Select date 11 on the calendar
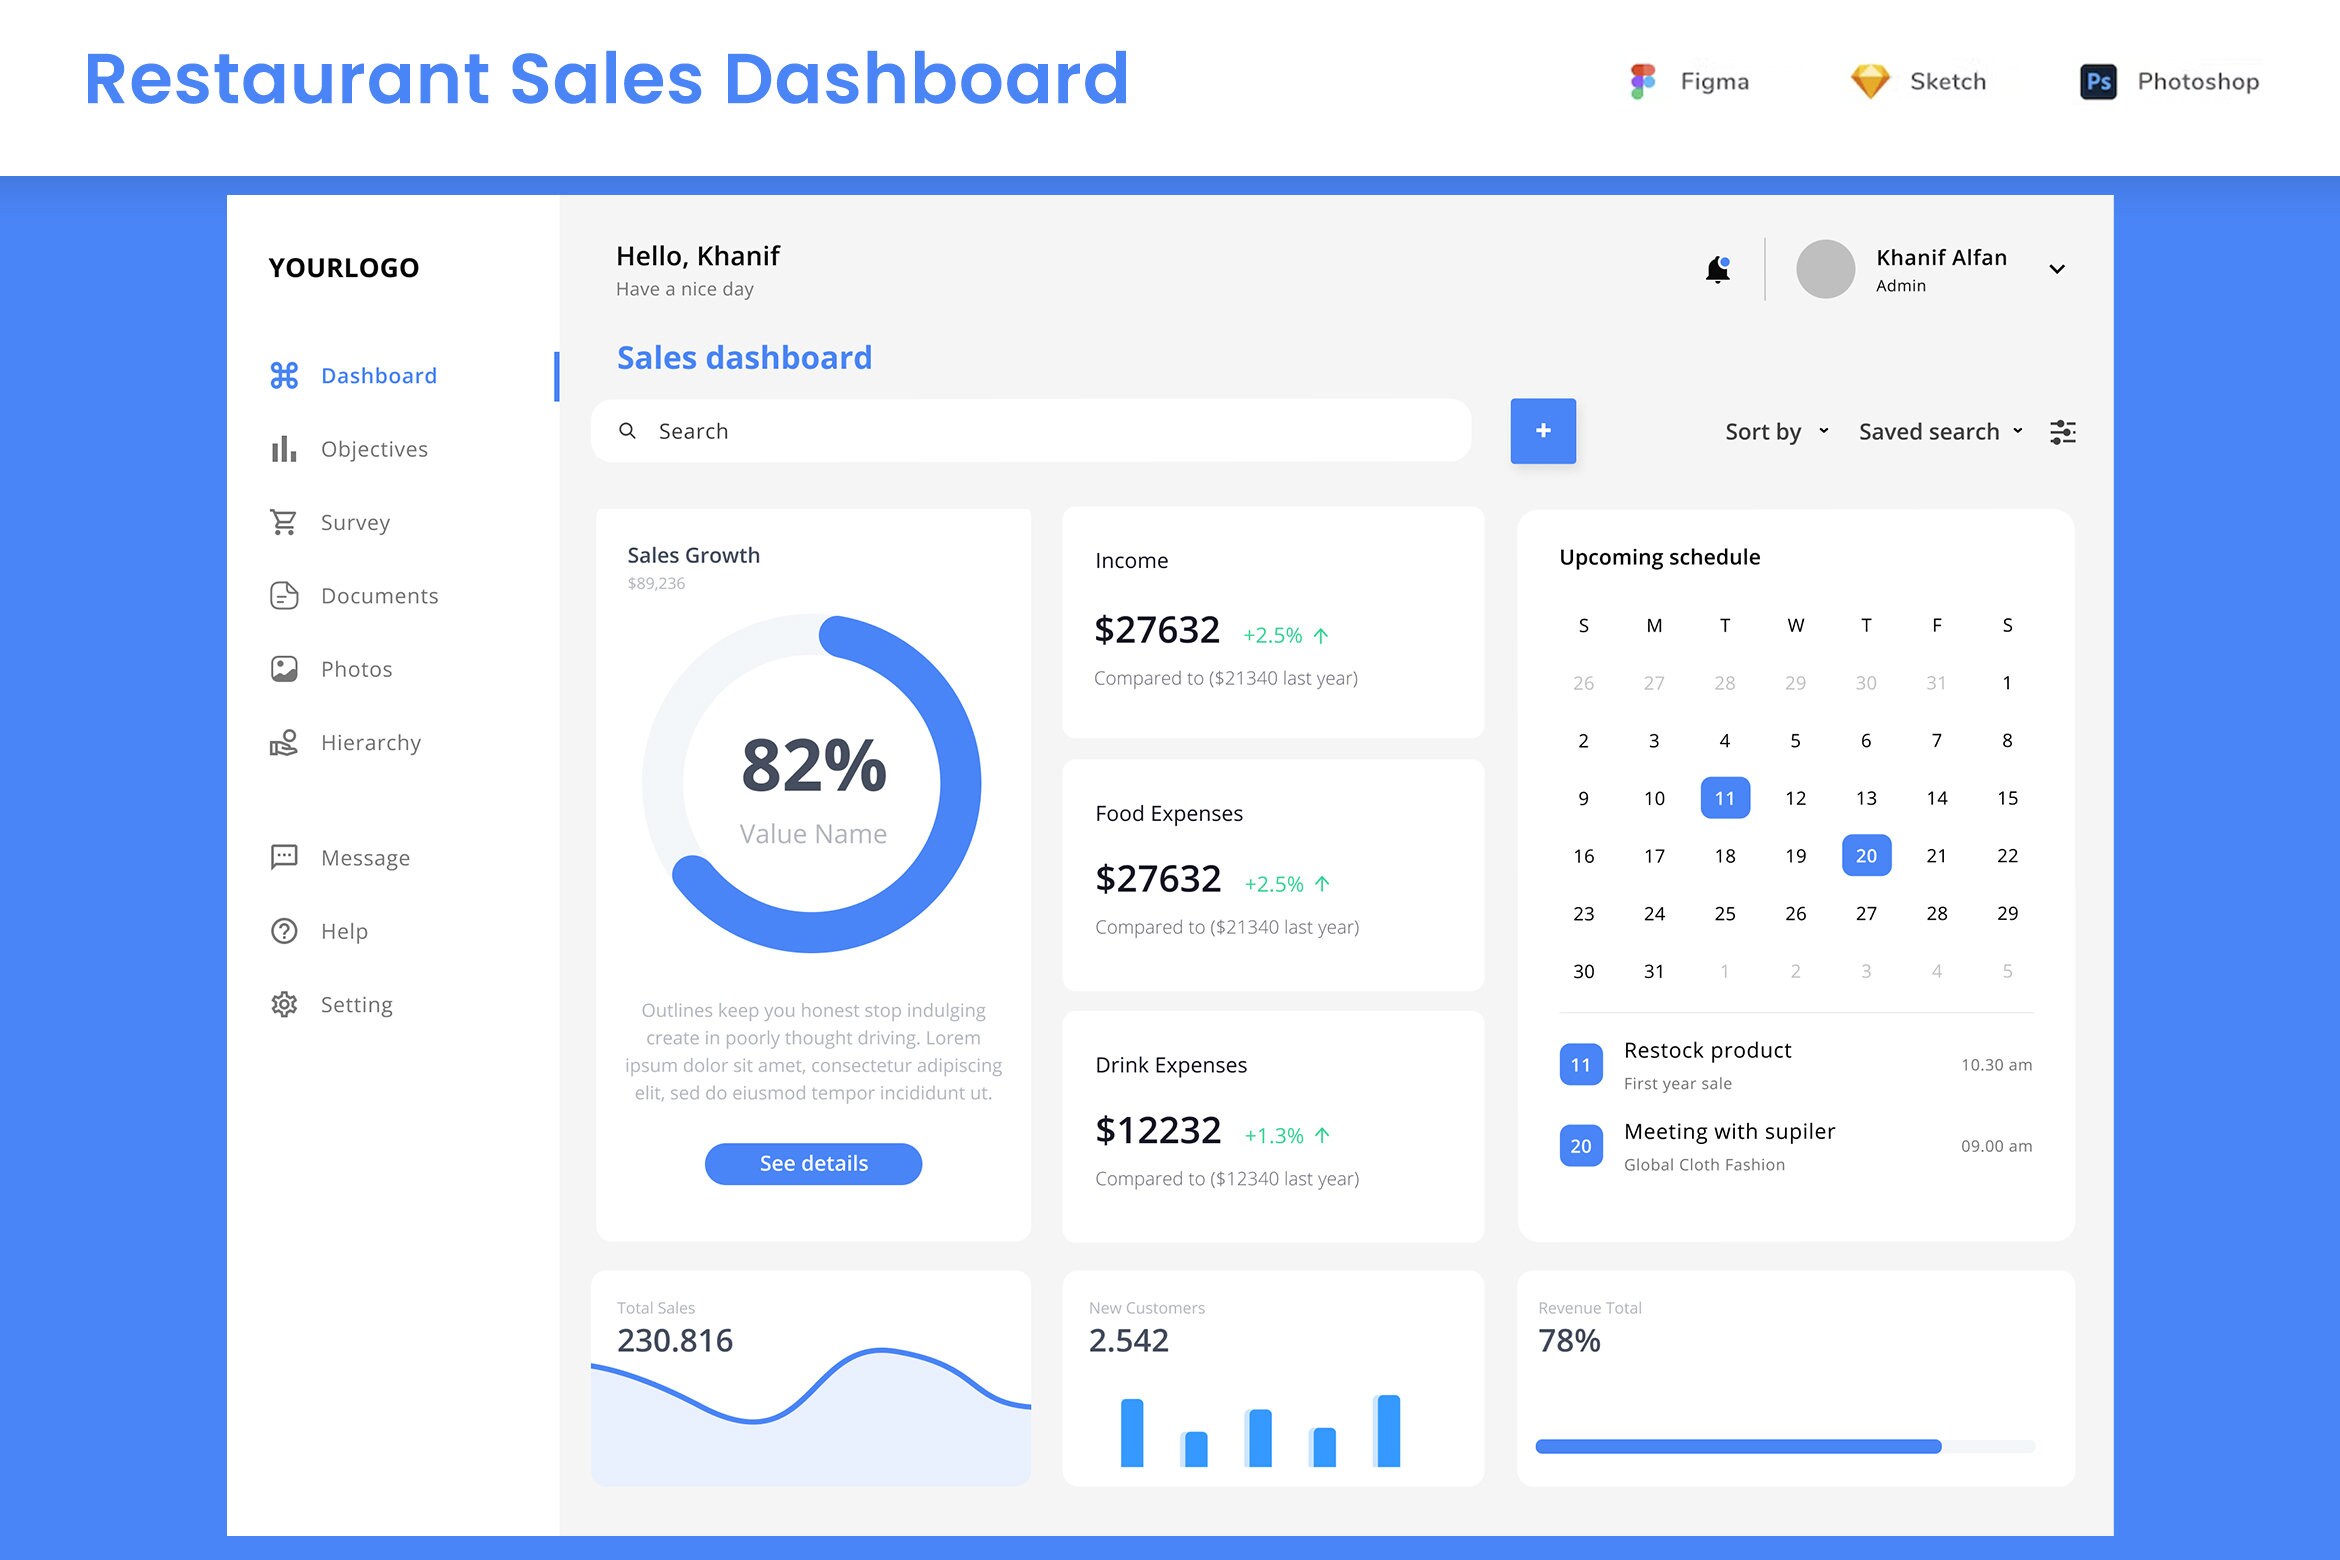 pyautogui.click(x=1724, y=797)
